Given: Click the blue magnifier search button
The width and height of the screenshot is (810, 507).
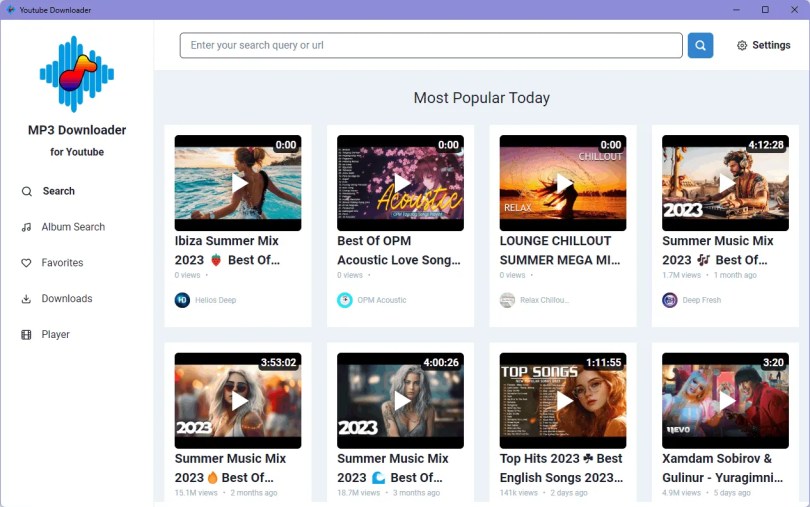Looking at the screenshot, I should [700, 45].
